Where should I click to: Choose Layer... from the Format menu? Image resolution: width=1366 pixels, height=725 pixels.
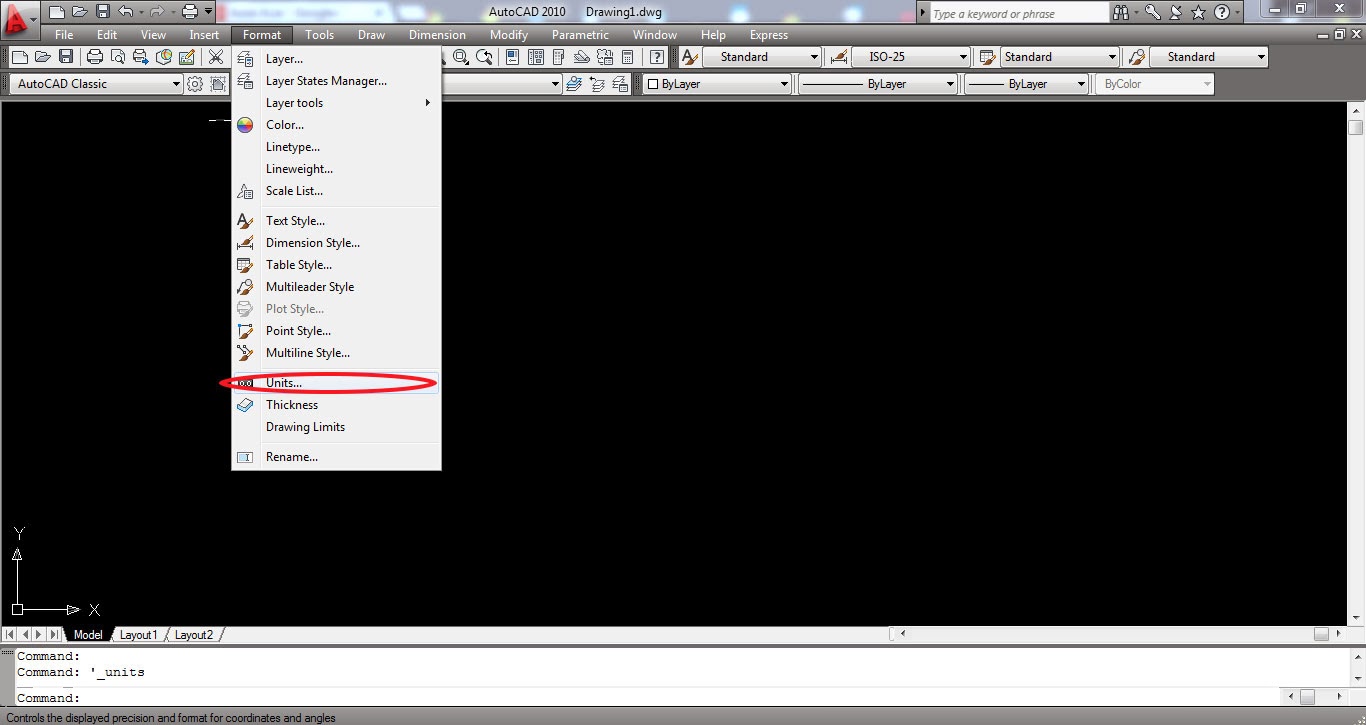[336, 59]
